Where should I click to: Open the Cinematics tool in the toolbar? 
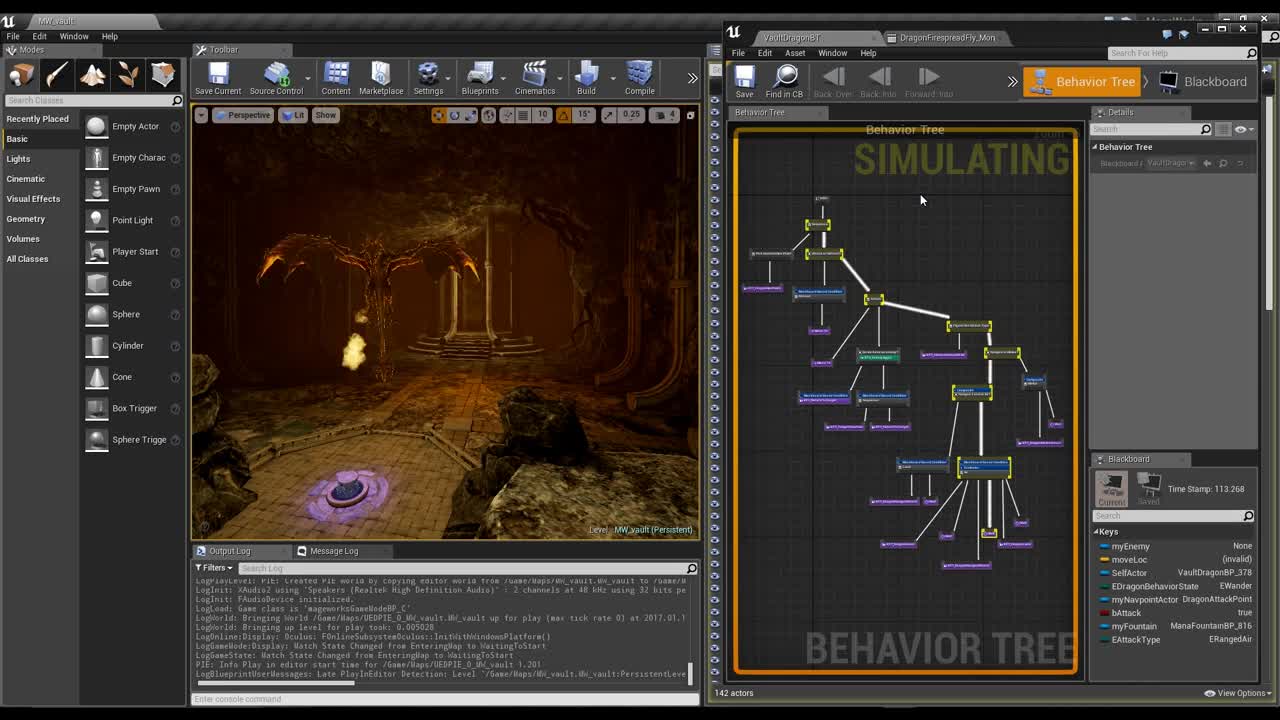(x=536, y=75)
